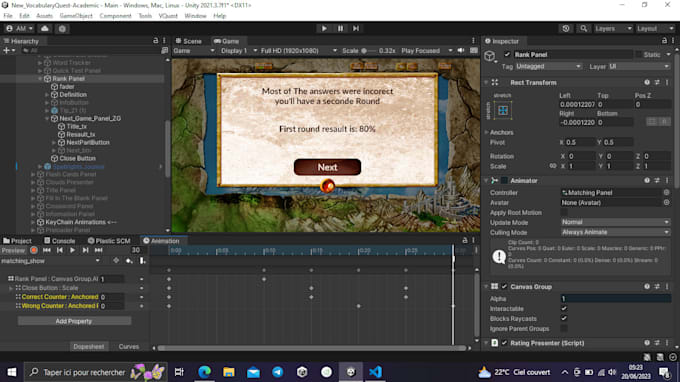Screen dimensions: 680x382
Task: Toggle the Animator component enabled checkbox
Action: [504, 180]
